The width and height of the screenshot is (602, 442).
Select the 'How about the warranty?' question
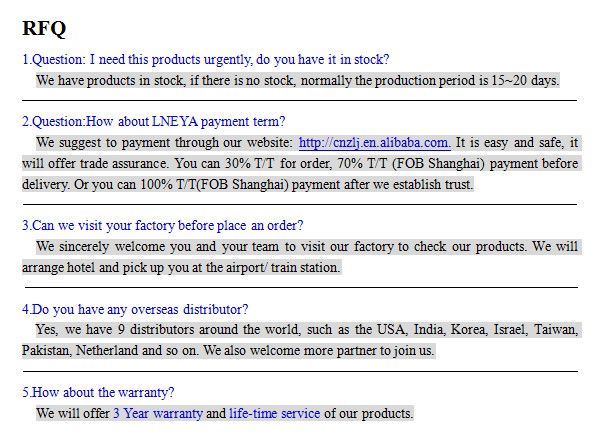coord(98,392)
